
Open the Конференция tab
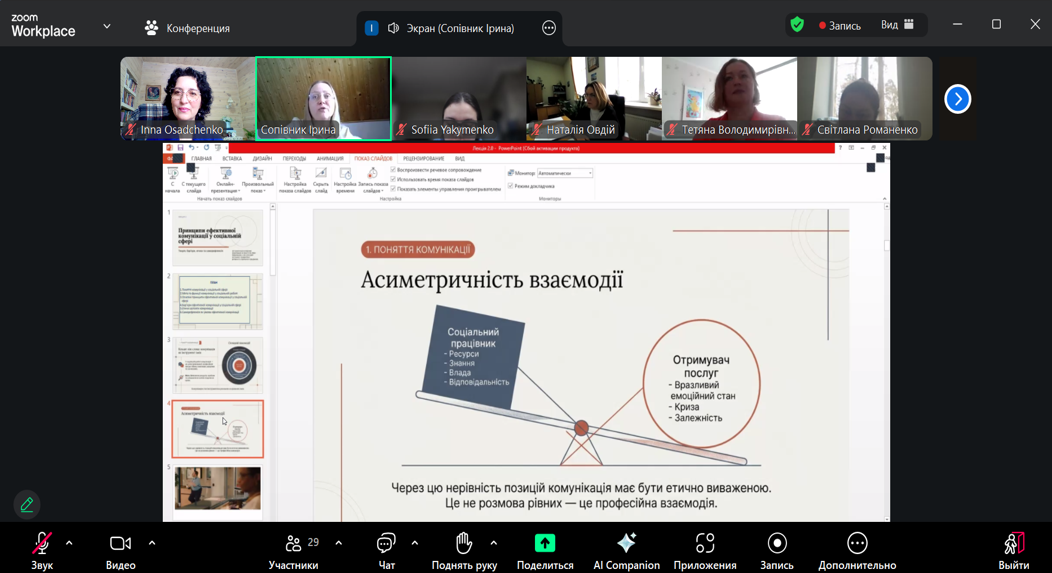[187, 28]
